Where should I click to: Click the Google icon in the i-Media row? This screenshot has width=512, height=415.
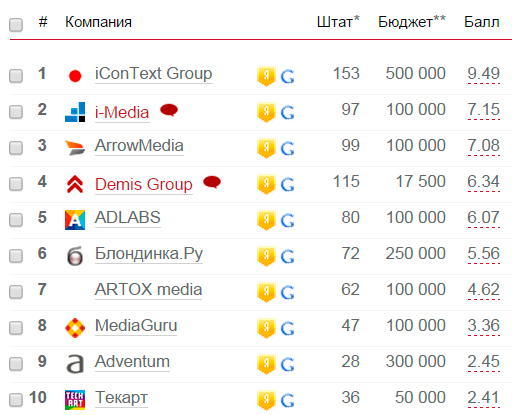click(x=287, y=112)
